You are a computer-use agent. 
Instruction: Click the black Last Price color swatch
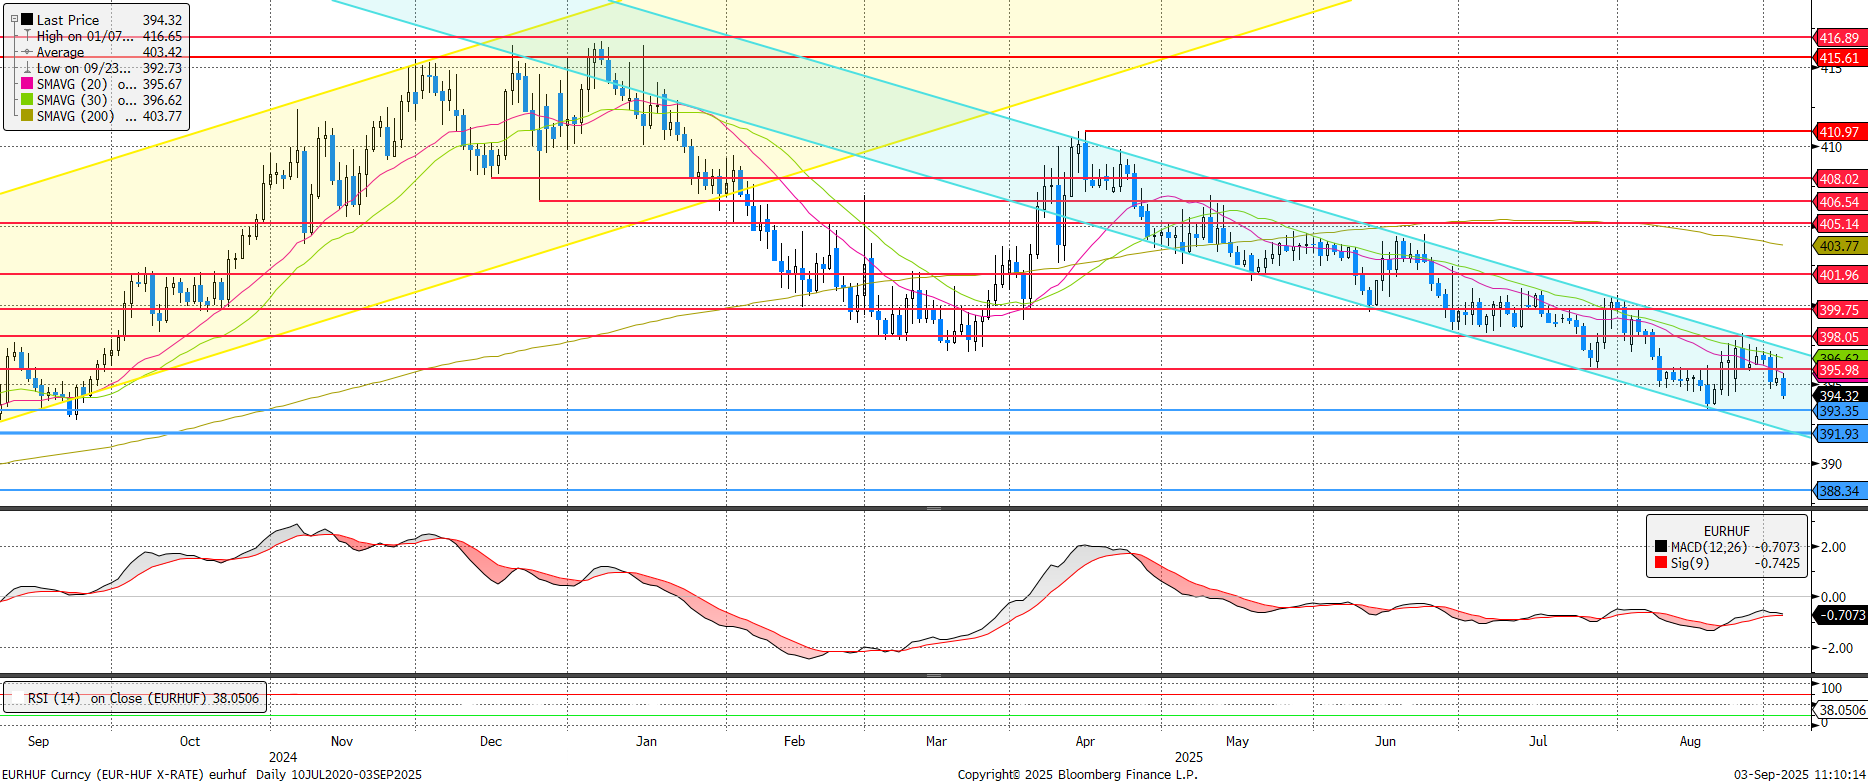[27, 19]
